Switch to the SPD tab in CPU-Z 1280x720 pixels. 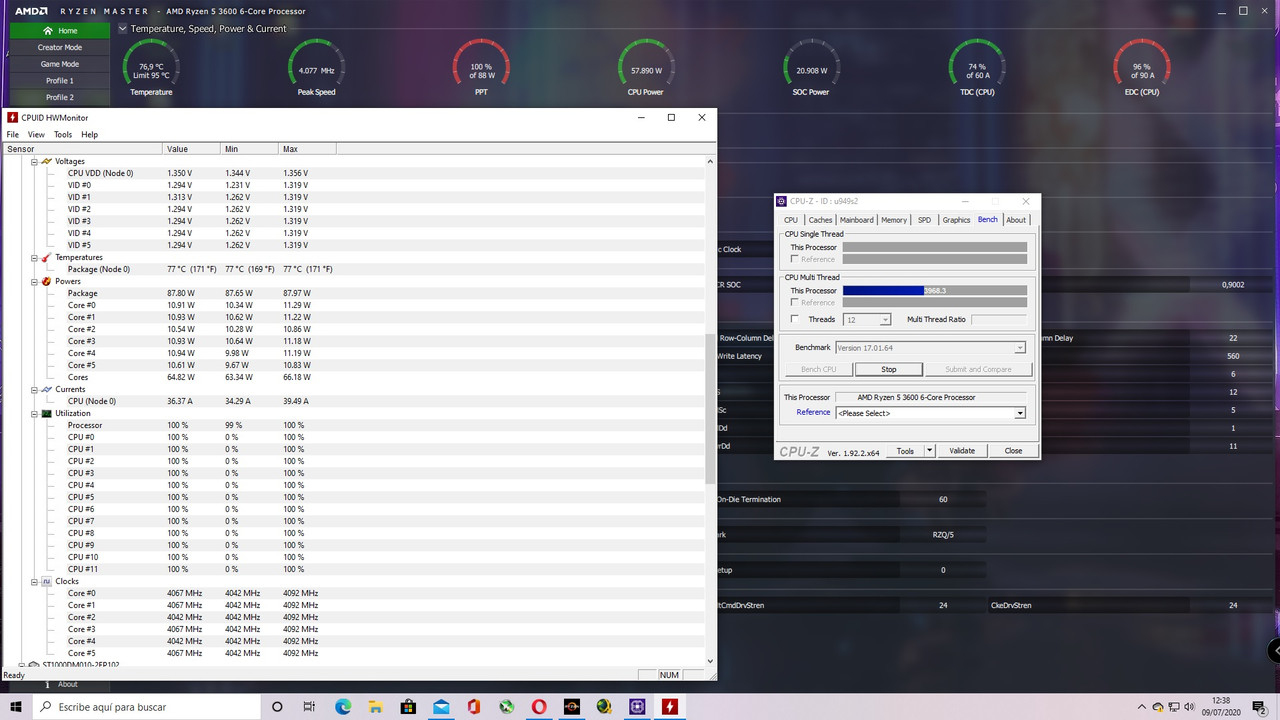click(x=924, y=220)
